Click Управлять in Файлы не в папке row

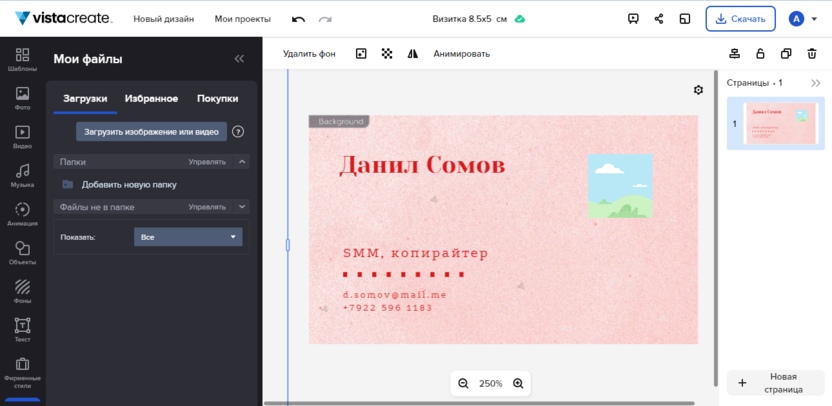pos(207,207)
